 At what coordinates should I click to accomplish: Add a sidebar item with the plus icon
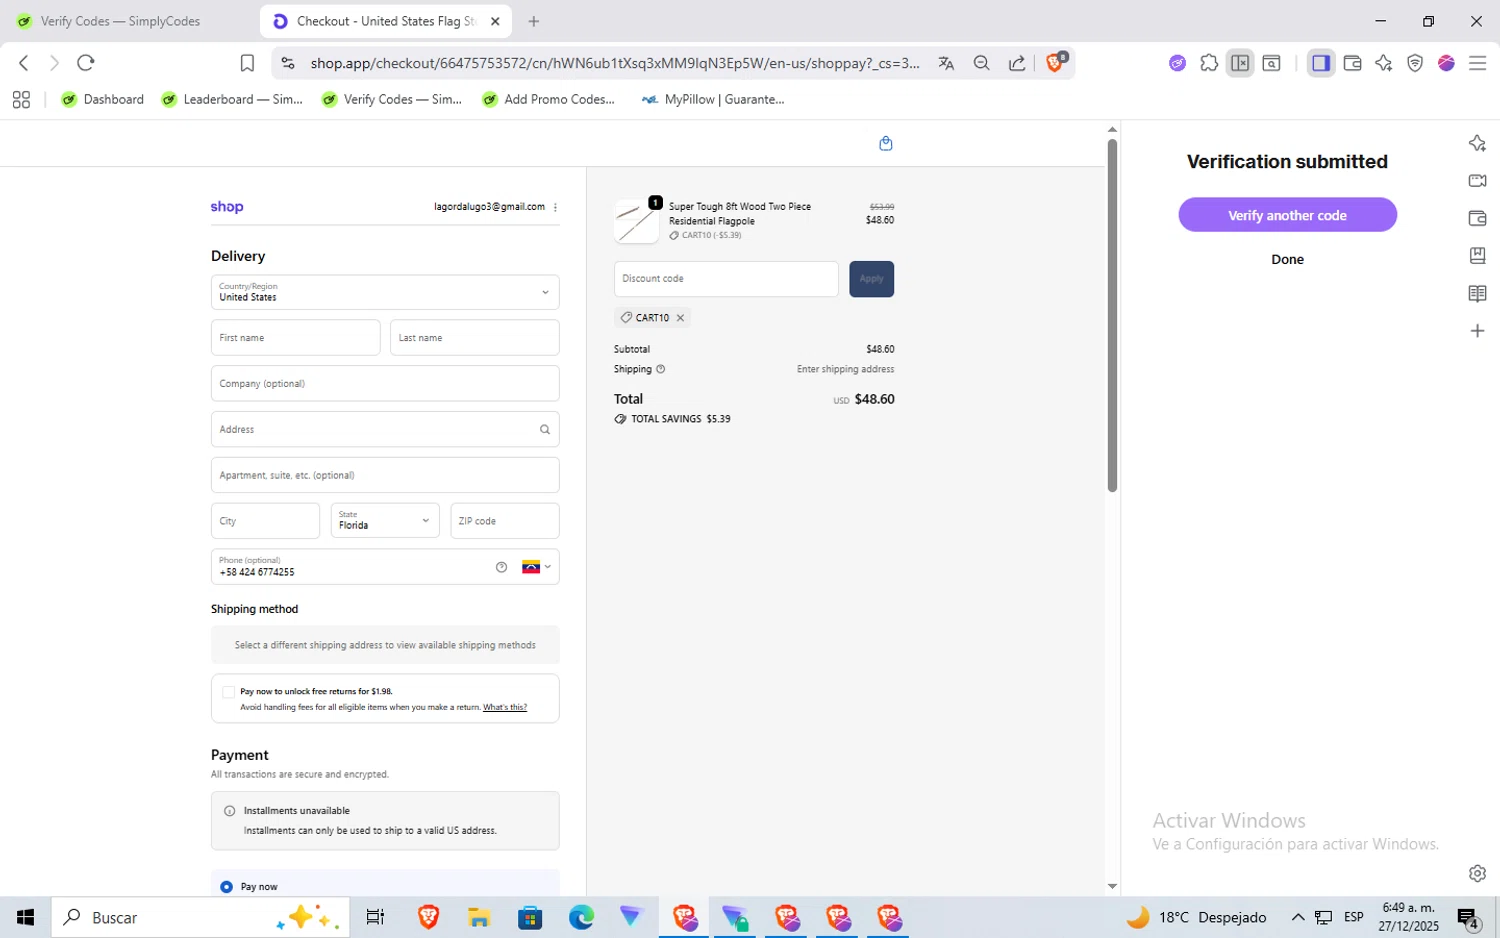tap(1477, 331)
